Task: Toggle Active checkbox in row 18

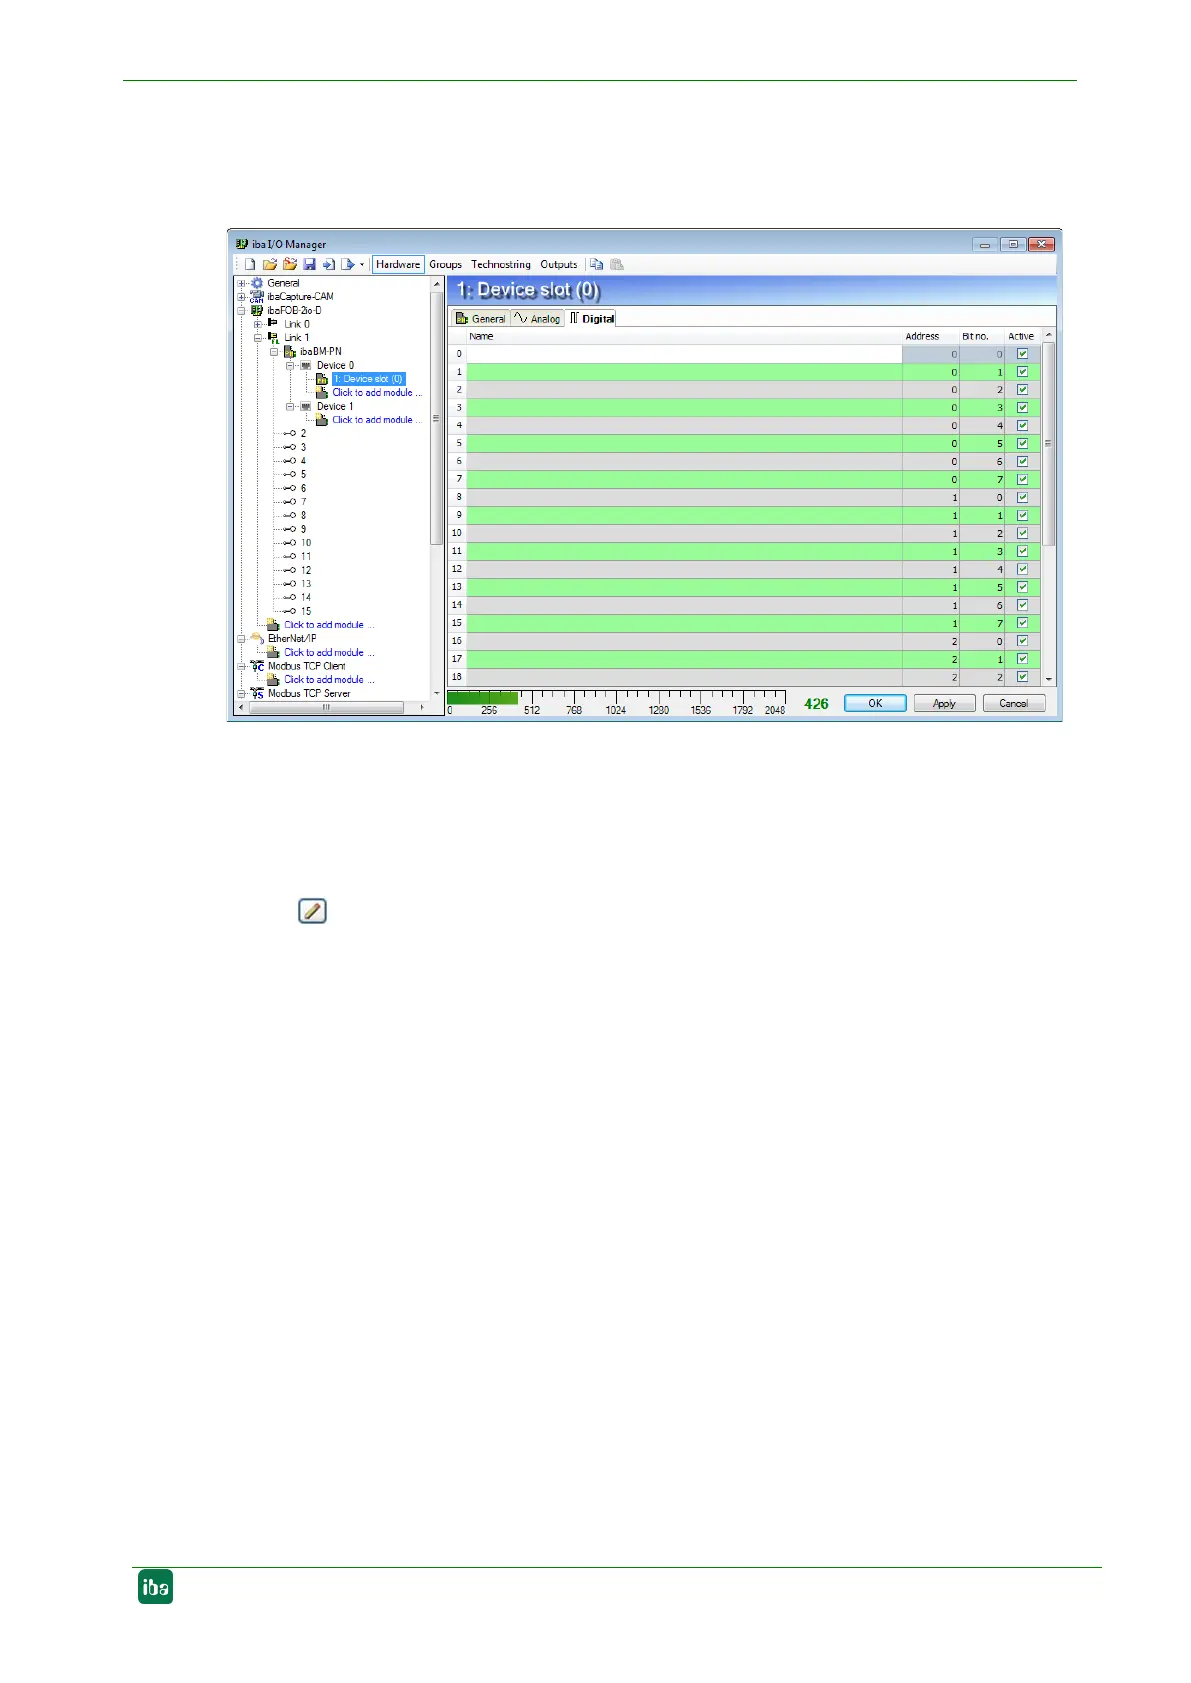Action: (1022, 677)
